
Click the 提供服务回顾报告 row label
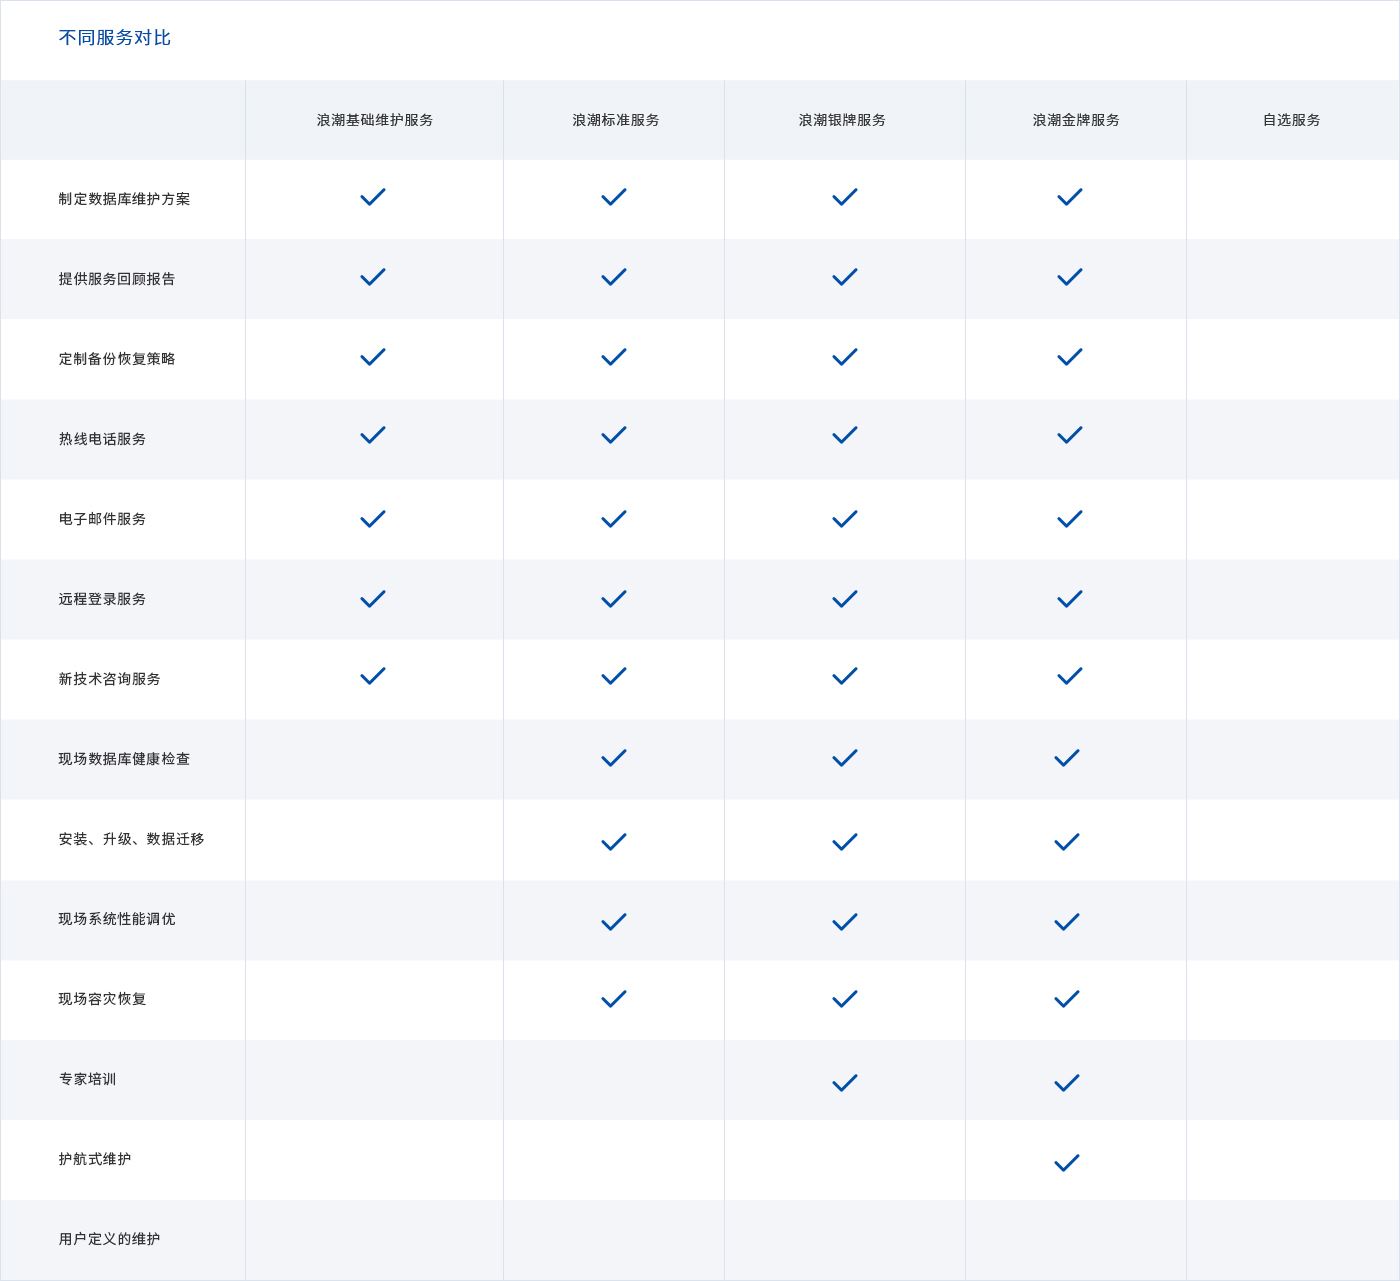point(117,279)
